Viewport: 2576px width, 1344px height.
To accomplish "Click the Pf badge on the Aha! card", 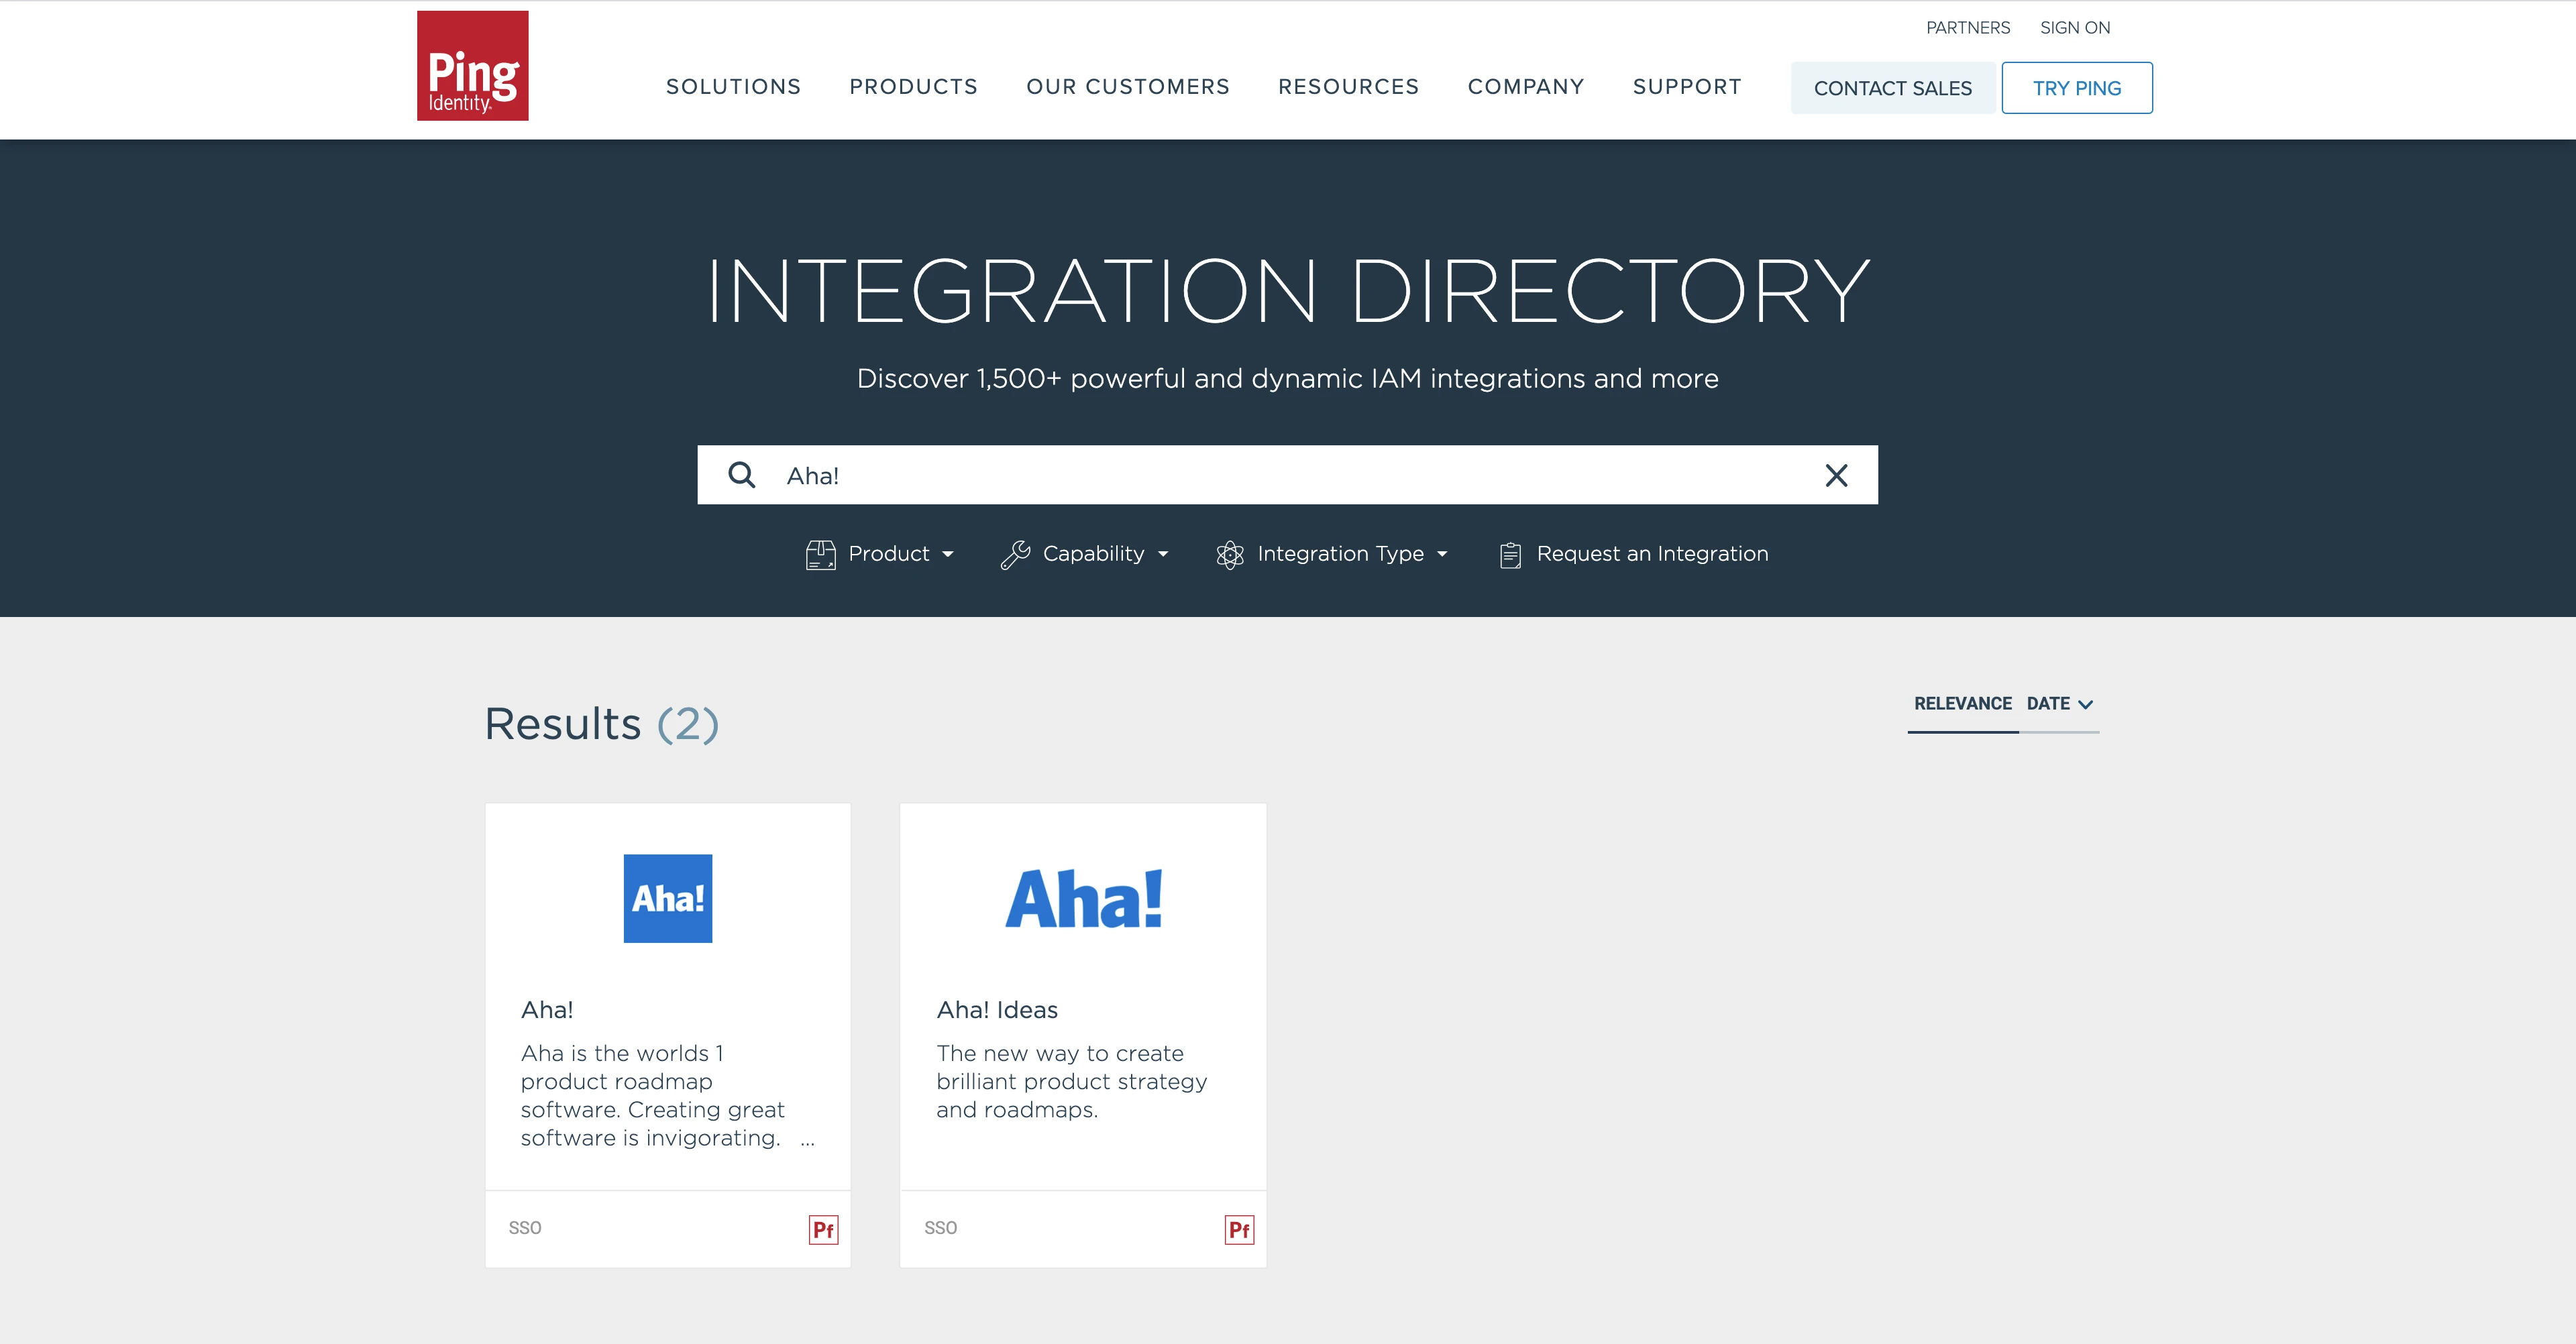I will (824, 1229).
